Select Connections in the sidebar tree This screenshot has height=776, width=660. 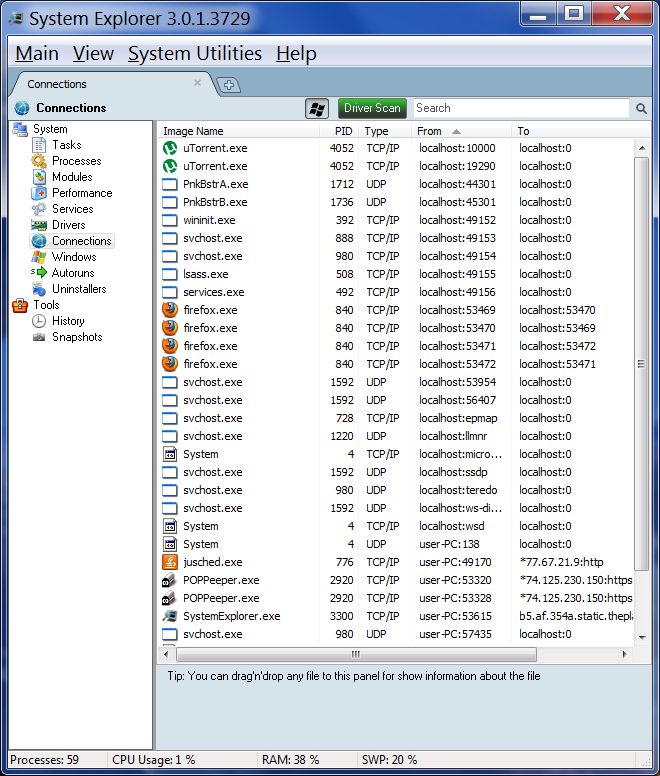click(72, 241)
